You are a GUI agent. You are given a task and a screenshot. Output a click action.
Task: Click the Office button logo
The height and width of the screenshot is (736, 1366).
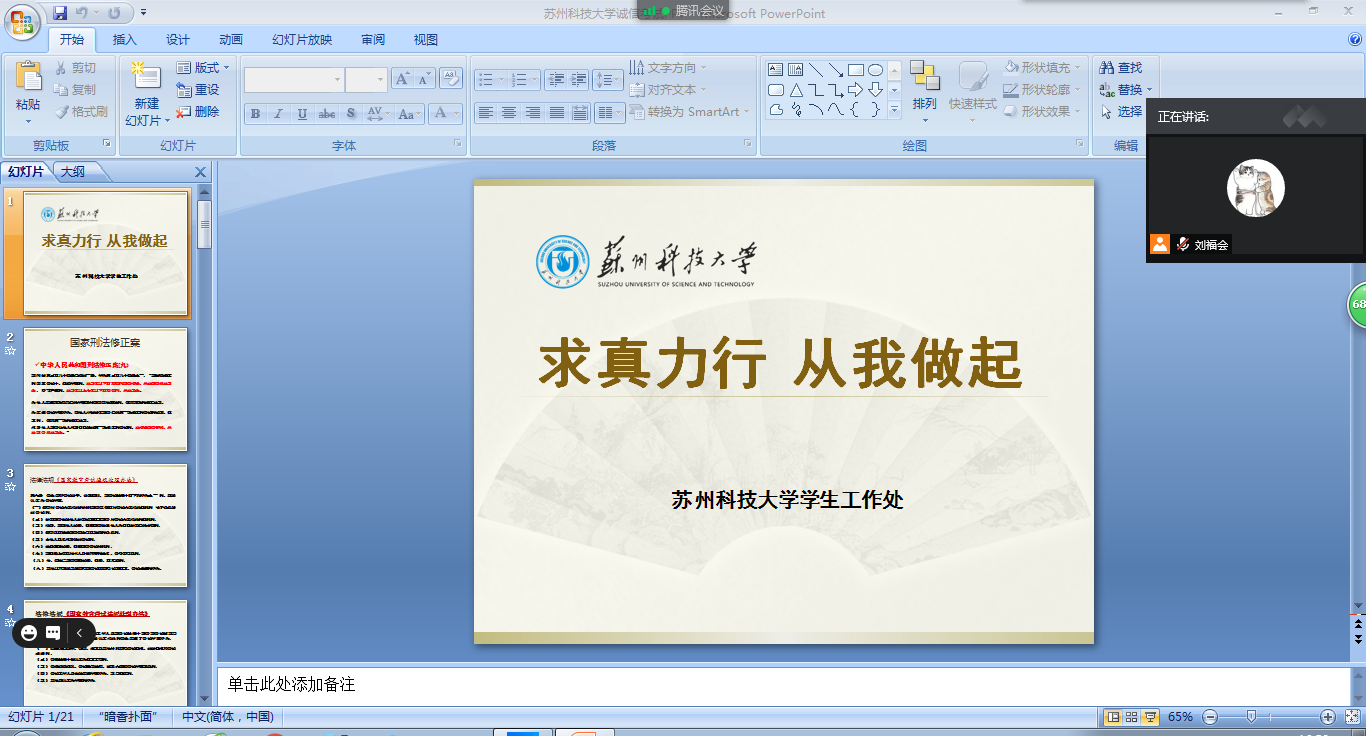tap(21, 20)
